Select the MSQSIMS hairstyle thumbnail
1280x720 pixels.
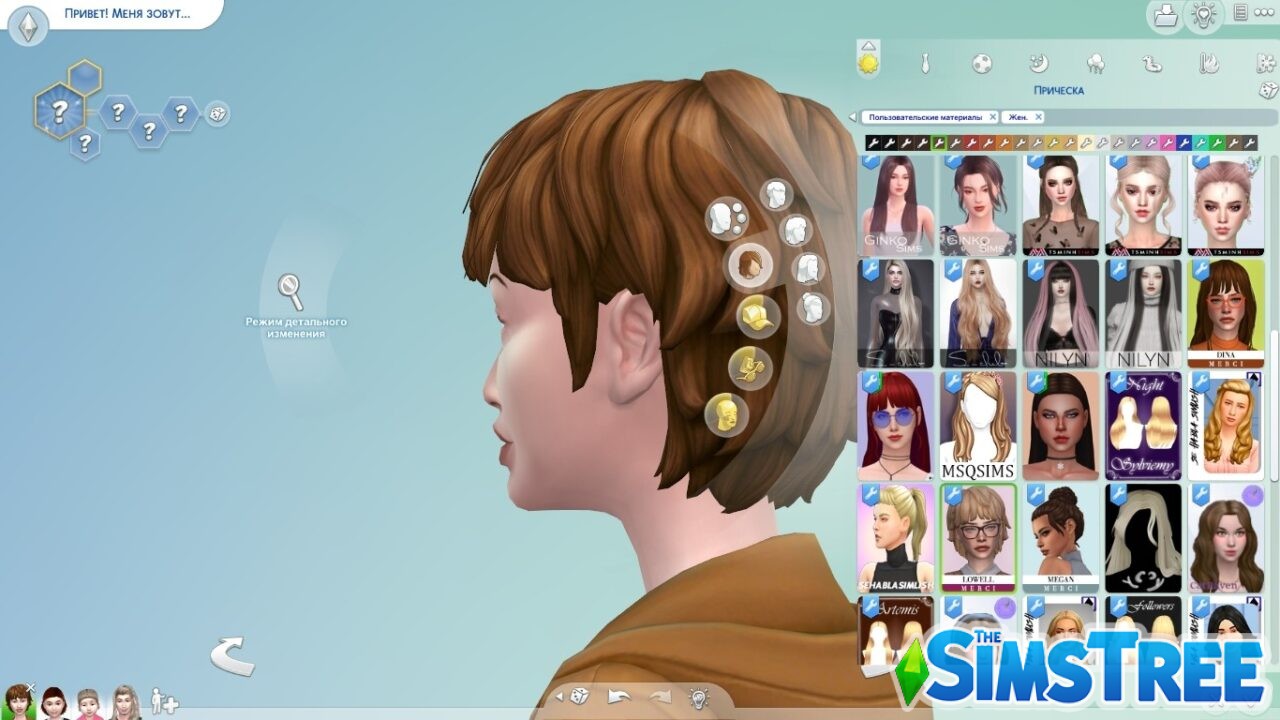[977, 426]
